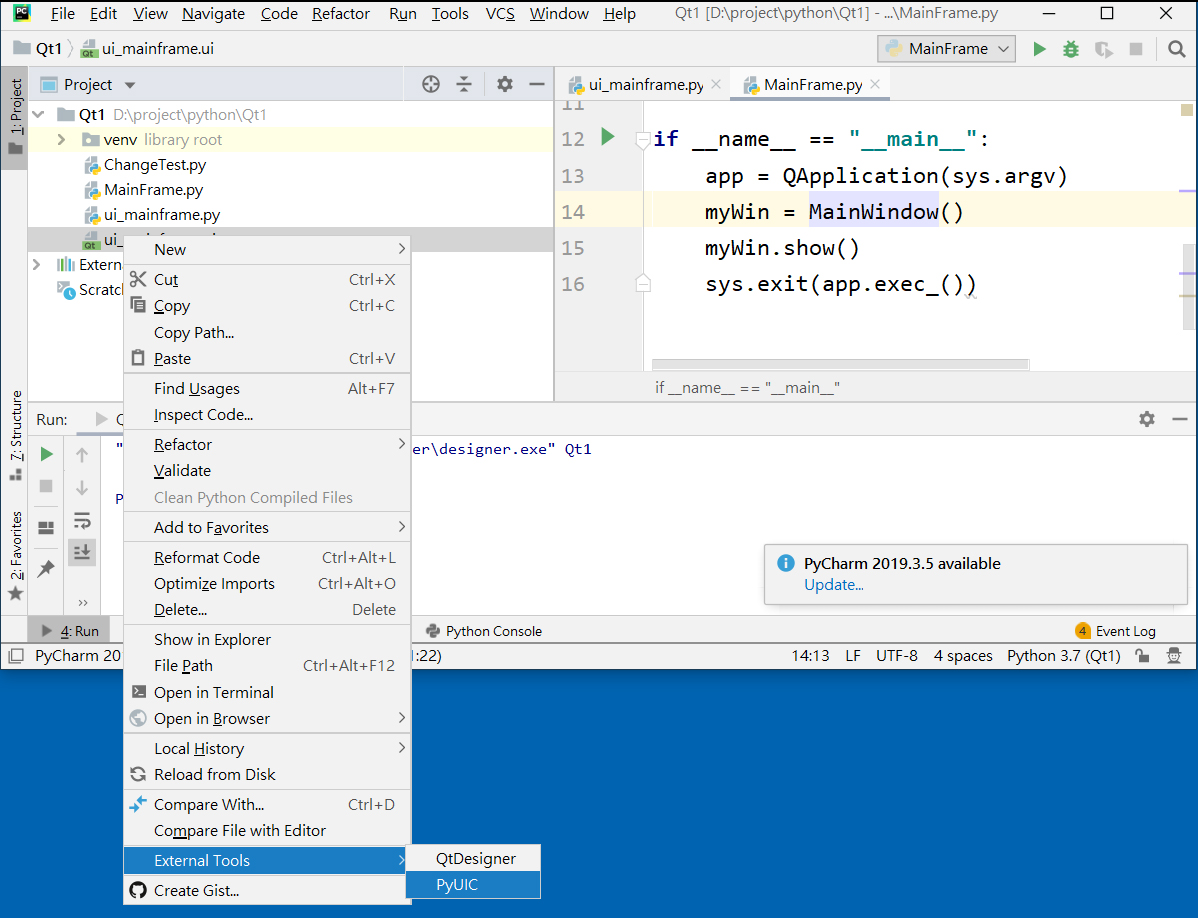Choose Open in Terminal menu item
This screenshot has width=1198, height=918.
click(x=267, y=693)
